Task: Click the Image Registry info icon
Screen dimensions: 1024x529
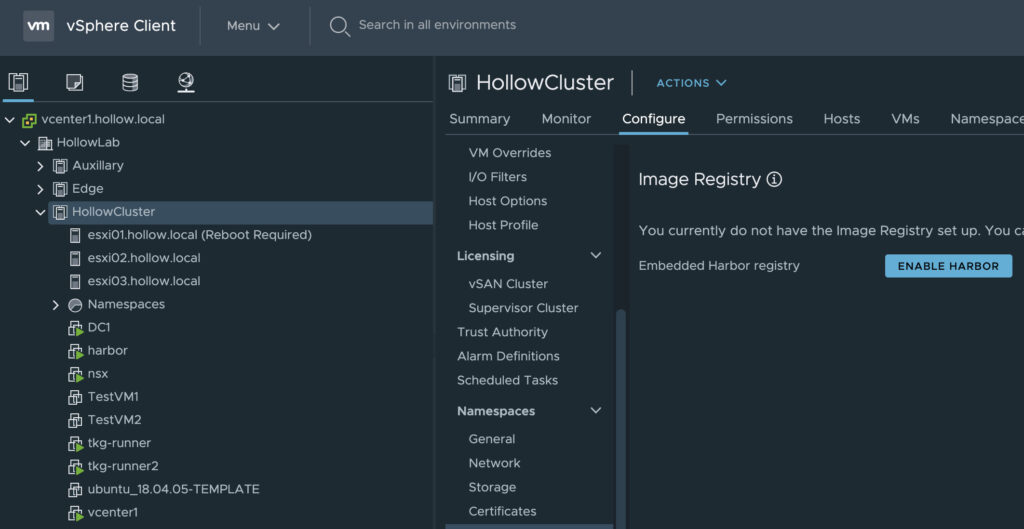Action: point(774,180)
